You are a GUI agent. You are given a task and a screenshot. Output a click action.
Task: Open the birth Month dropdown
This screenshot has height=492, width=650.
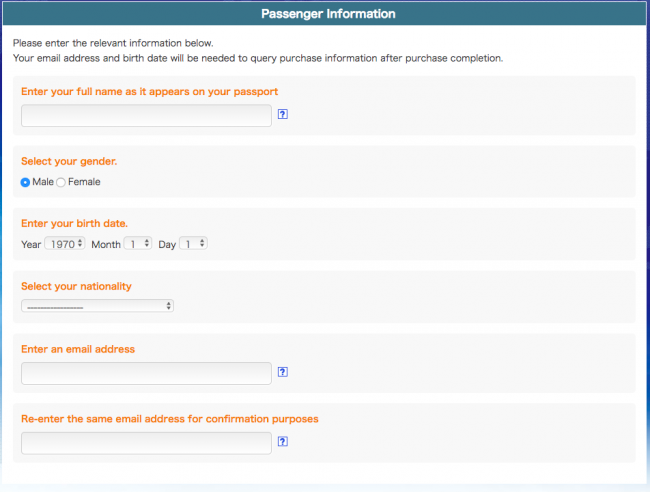(x=138, y=244)
